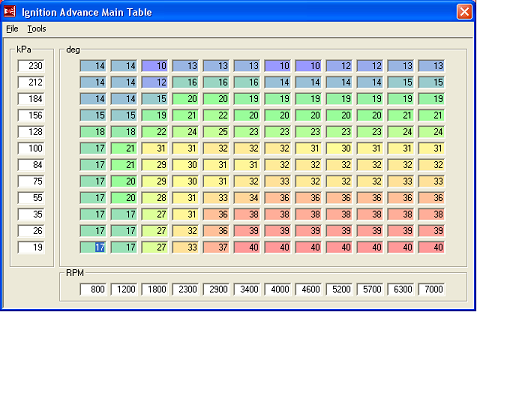Click the 1200 RPM axis field
Image resolution: width=528 pixels, height=396 pixels.
click(x=124, y=289)
